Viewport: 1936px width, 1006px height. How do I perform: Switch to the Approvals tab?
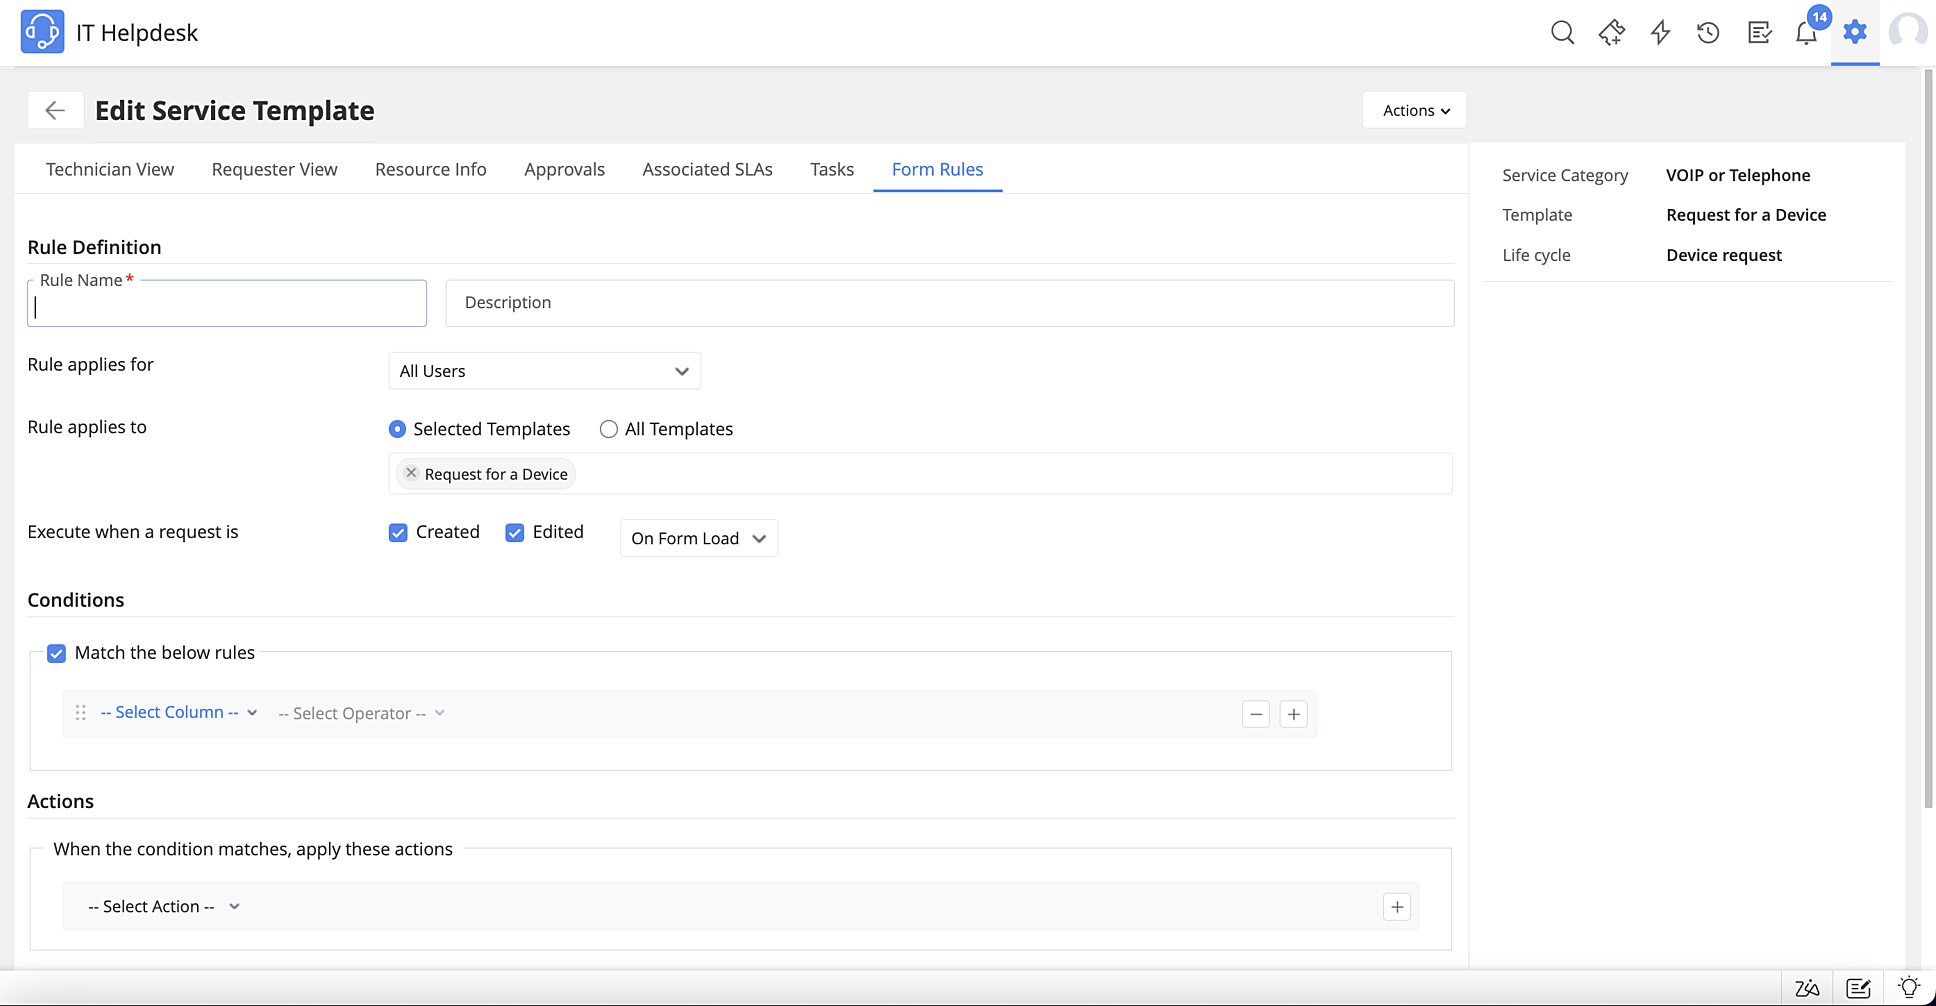click(x=564, y=169)
